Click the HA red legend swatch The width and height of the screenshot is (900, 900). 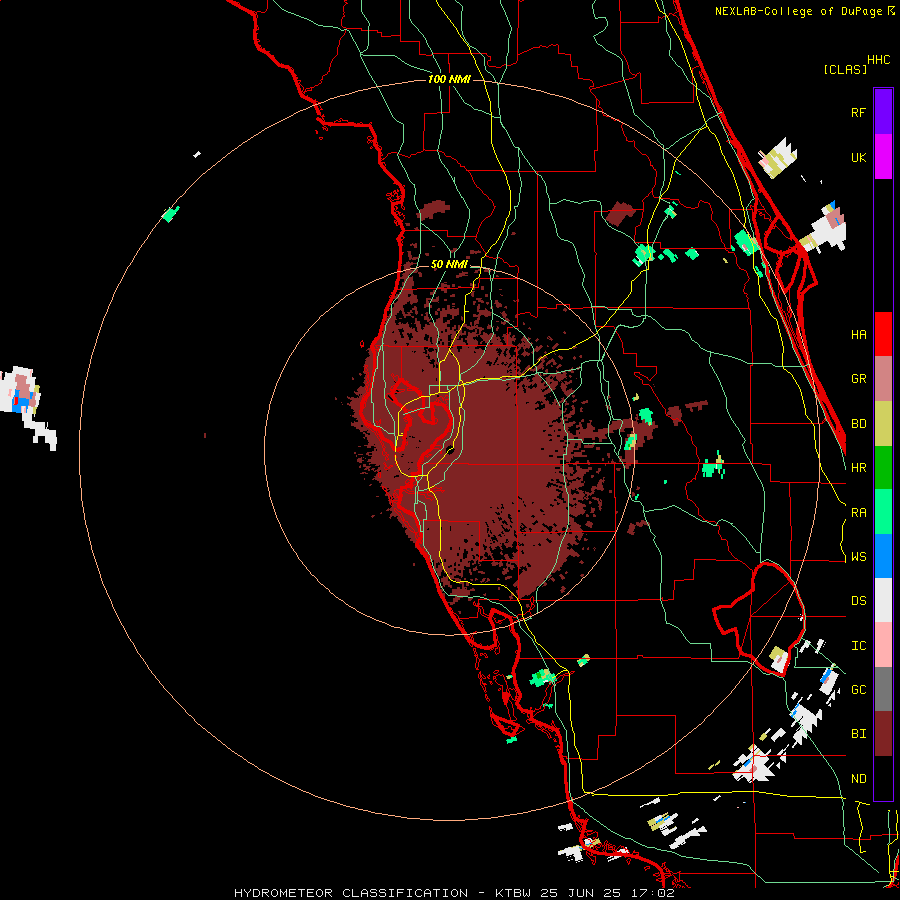(883, 334)
